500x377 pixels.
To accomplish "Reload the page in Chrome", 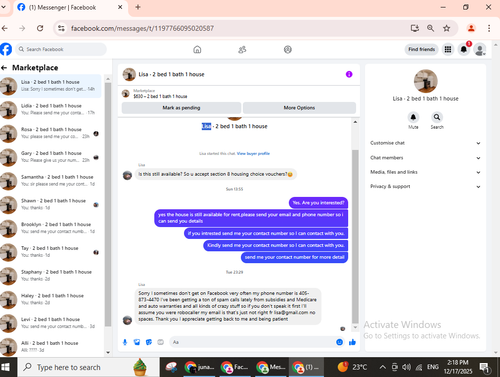I will [40, 28].
